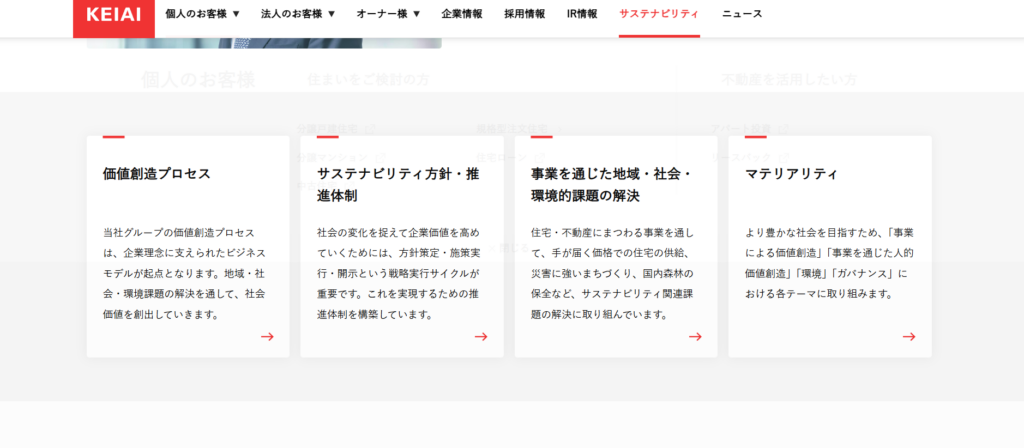Open 事業を通じた地域・社会・環境的課題の解決 heading
This screenshot has width=1024, height=448.
(612, 184)
